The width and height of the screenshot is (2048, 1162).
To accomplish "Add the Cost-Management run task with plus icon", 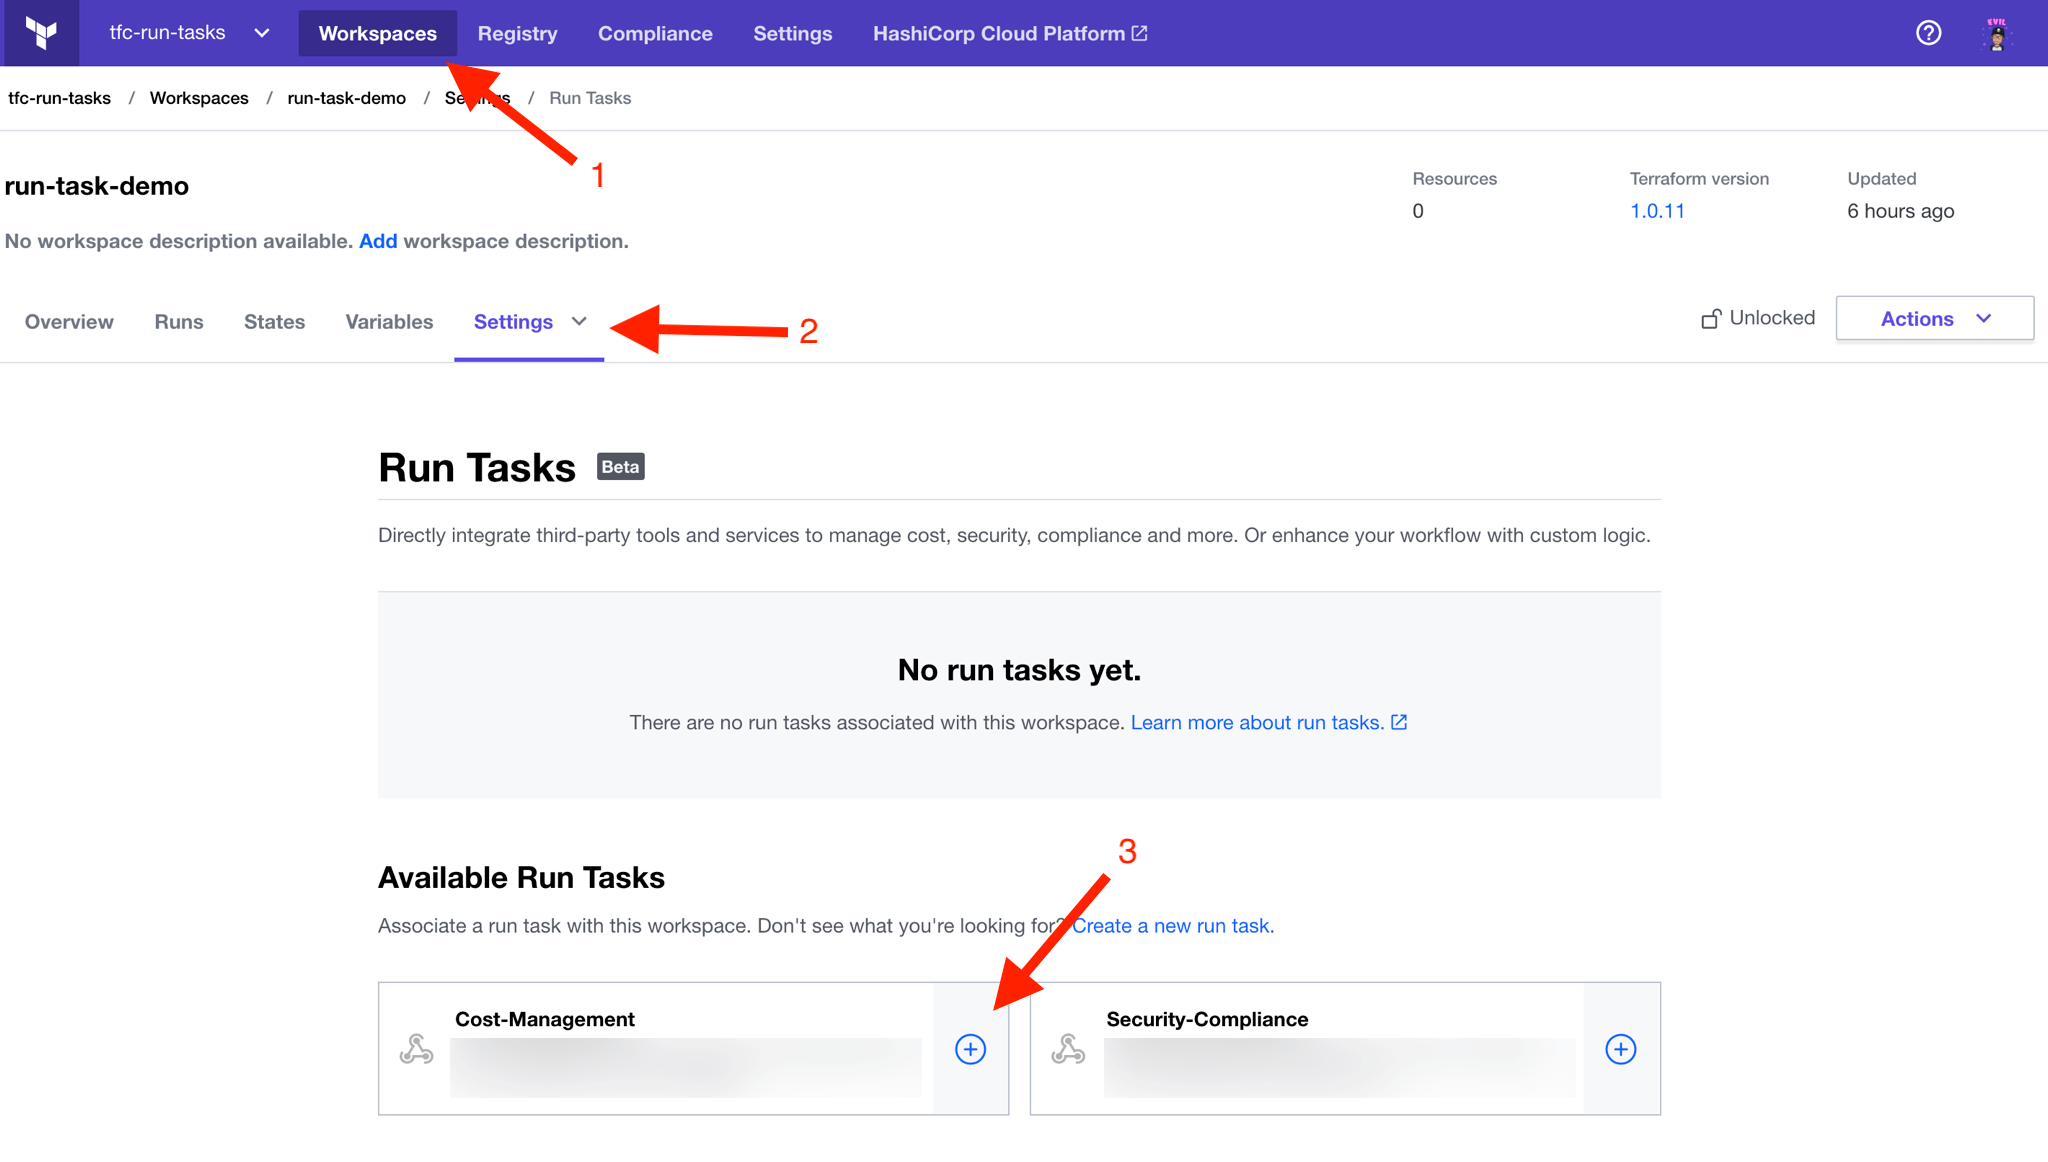I will pyautogui.click(x=969, y=1049).
